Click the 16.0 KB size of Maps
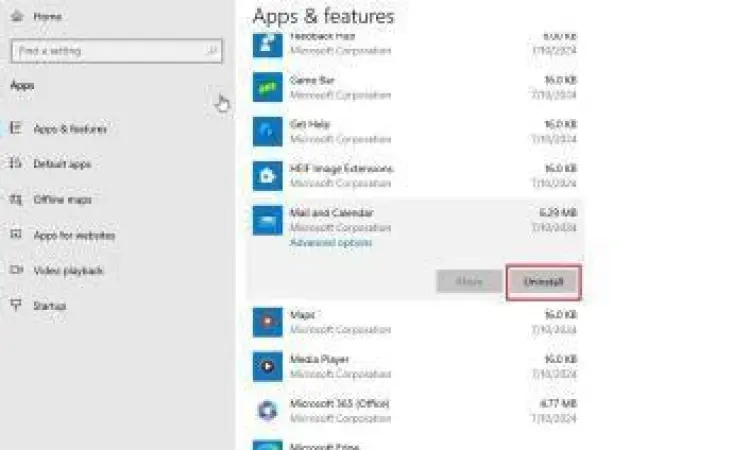The image size is (750, 450). click(561, 315)
